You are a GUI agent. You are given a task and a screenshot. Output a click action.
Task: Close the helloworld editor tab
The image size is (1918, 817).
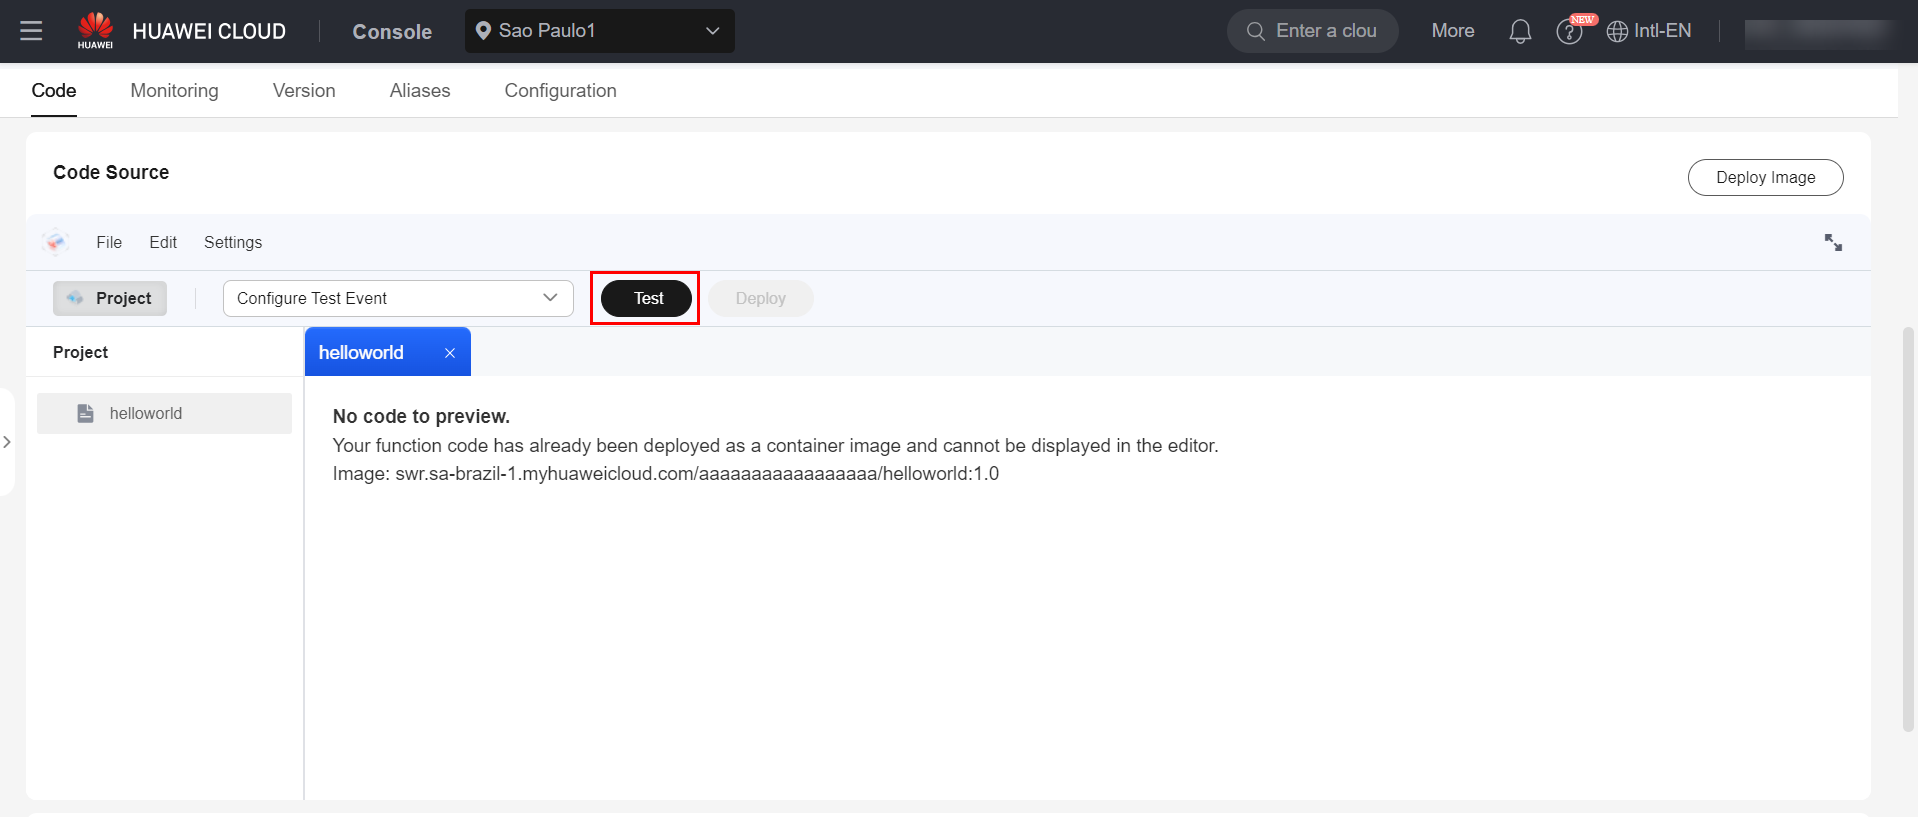click(x=450, y=353)
